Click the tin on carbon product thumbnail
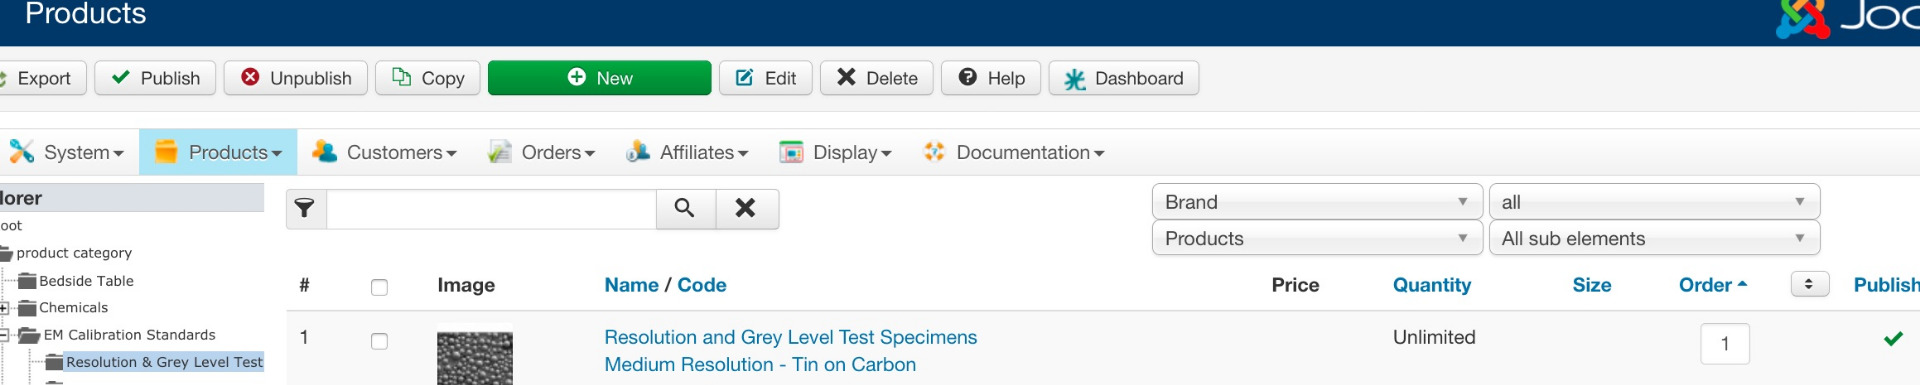 (x=475, y=358)
